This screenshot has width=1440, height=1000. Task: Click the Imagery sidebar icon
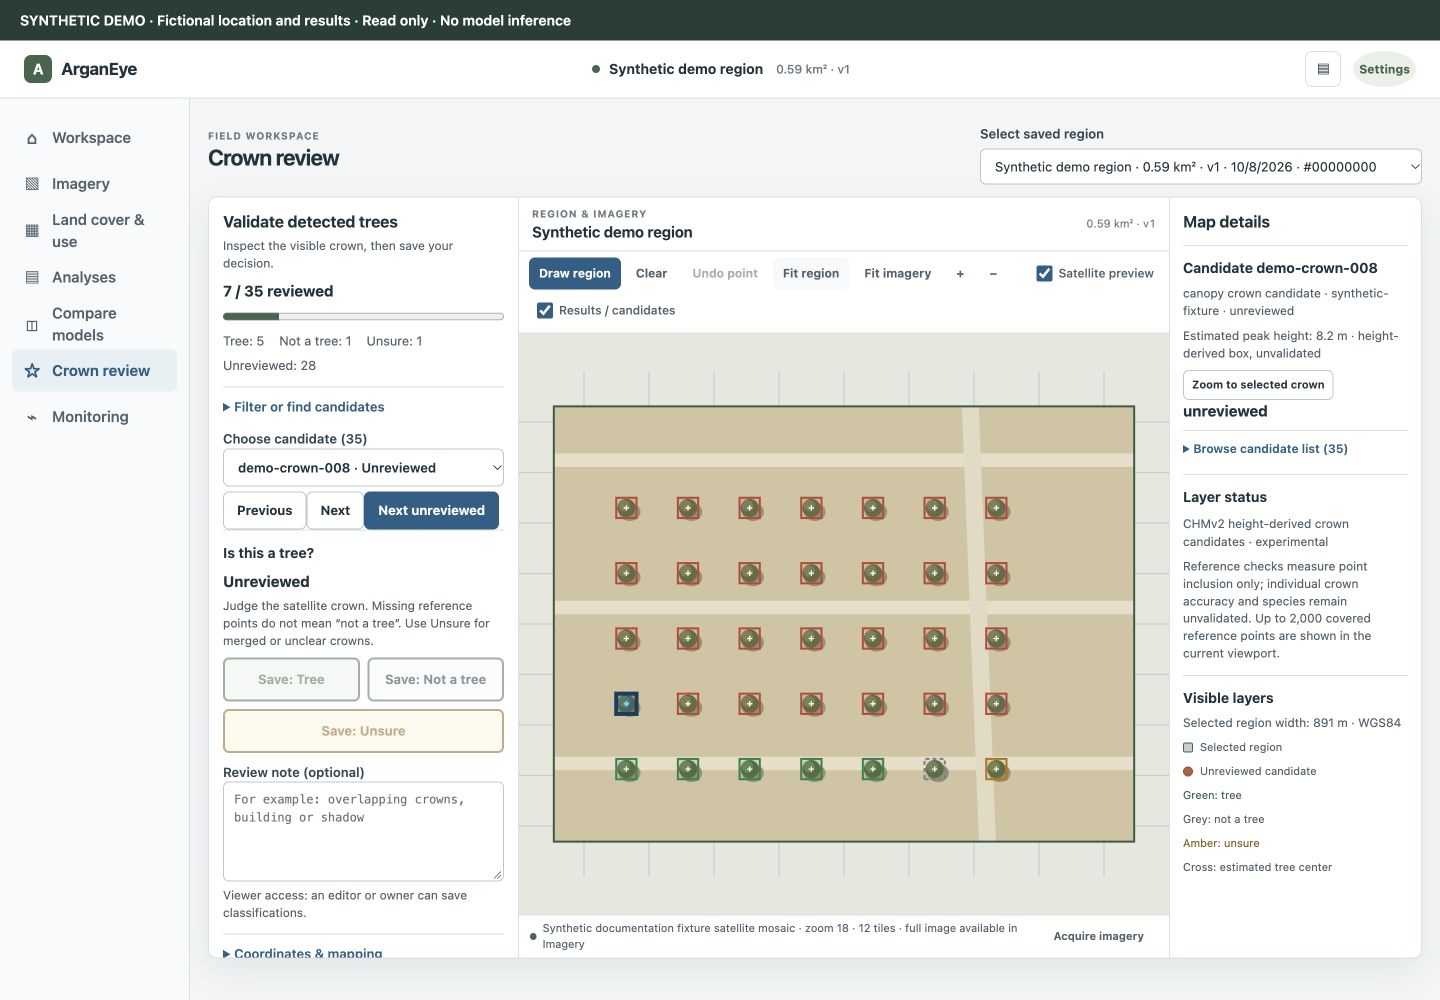(x=32, y=184)
